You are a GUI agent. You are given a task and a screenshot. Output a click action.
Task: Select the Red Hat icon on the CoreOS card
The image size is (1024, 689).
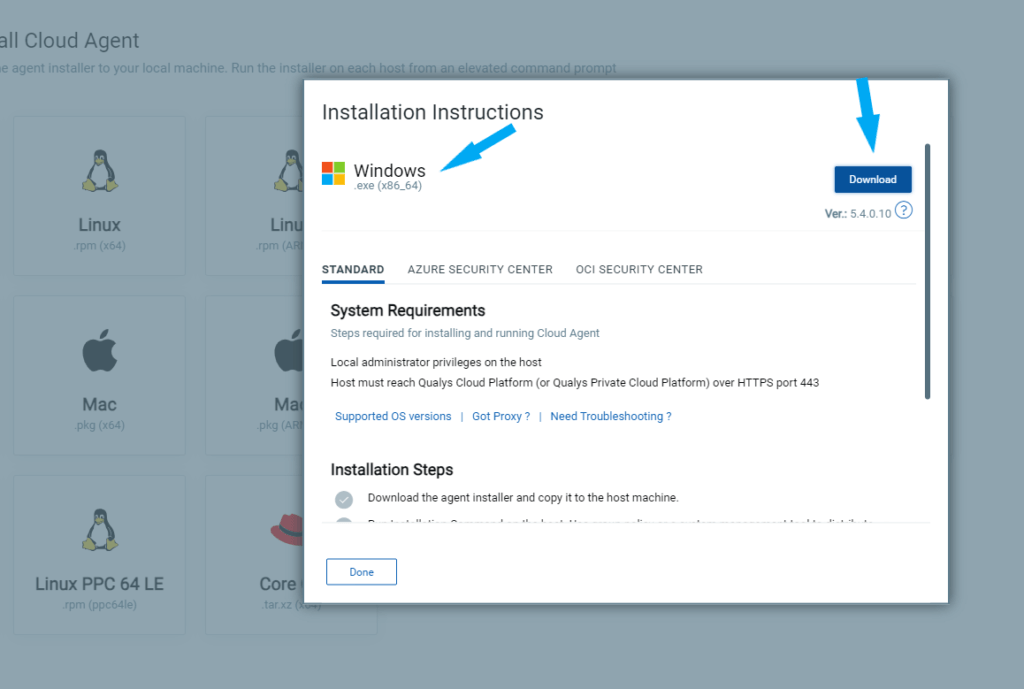pos(288,530)
